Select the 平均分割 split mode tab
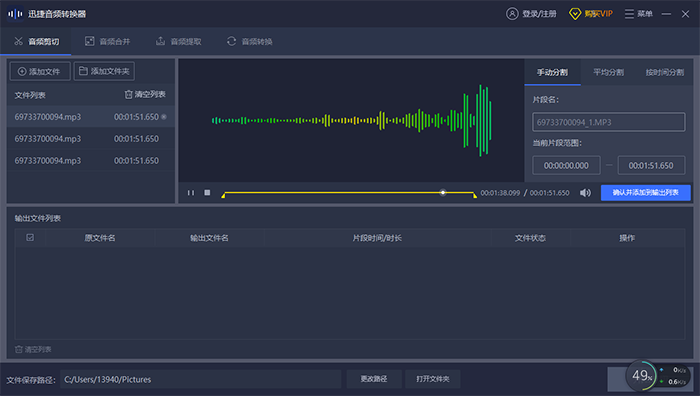The width and height of the screenshot is (700, 396). point(608,72)
